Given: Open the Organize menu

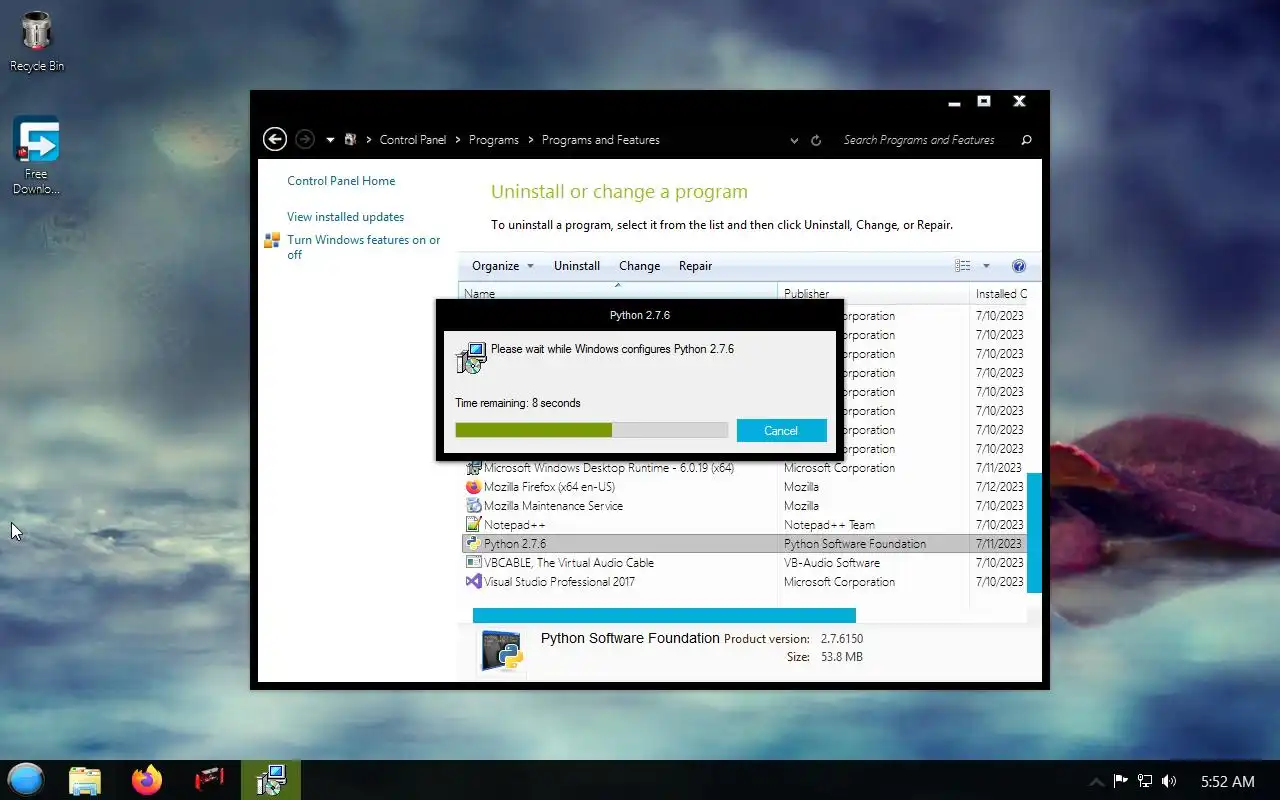Looking at the screenshot, I should (x=503, y=266).
